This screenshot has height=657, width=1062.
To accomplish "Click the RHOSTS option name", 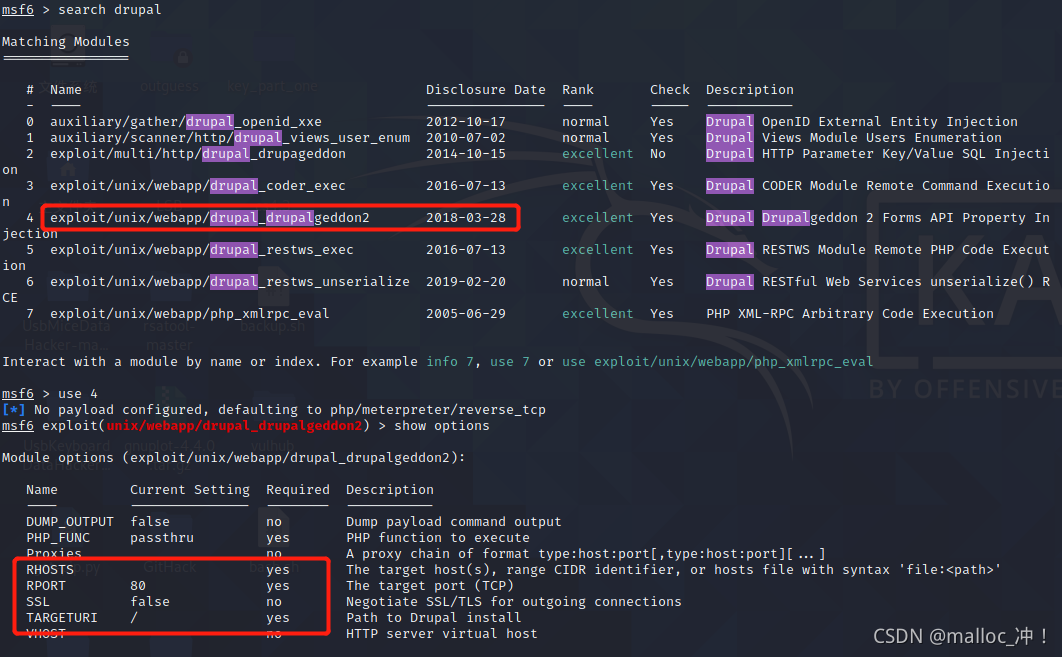I will pyautogui.click(x=50, y=570).
